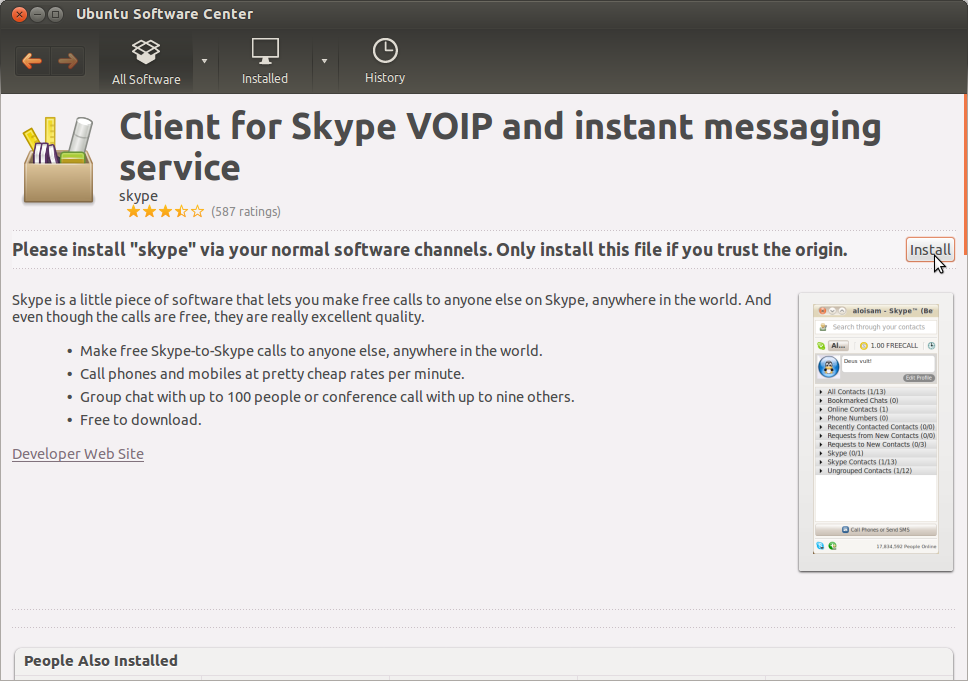968x681 pixels.
Task: Click the People Also Installed header
Action: pyautogui.click(x=101, y=661)
